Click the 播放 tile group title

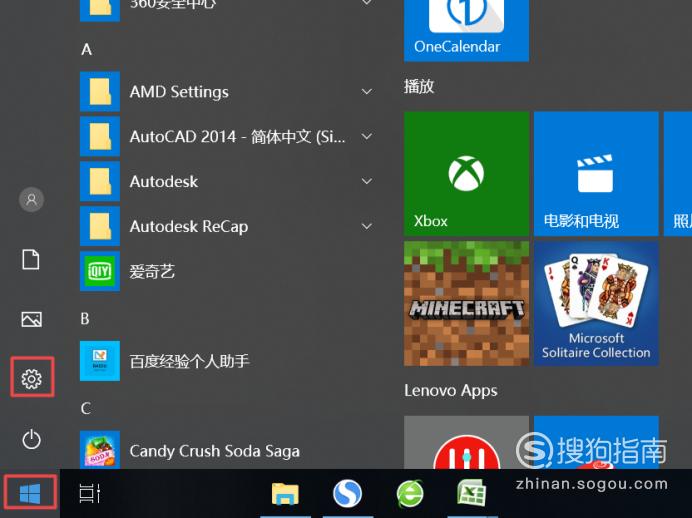pos(419,86)
